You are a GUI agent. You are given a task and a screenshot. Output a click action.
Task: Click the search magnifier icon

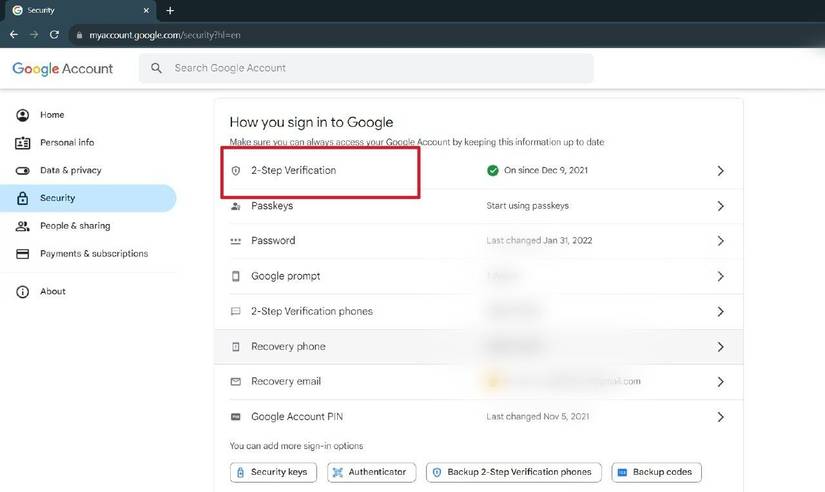(x=157, y=69)
